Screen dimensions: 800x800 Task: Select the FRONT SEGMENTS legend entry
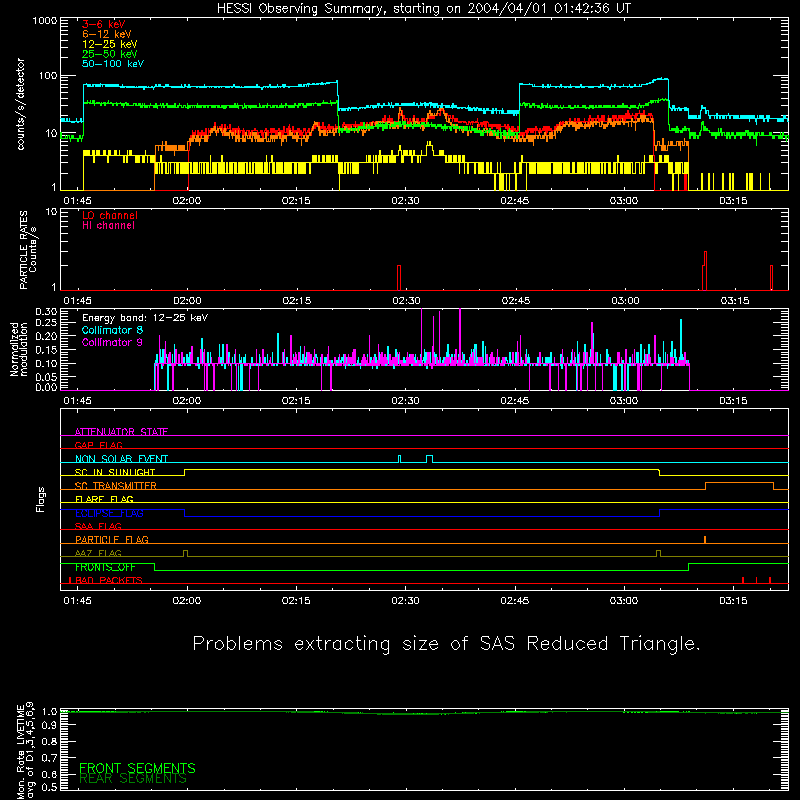[137, 768]
